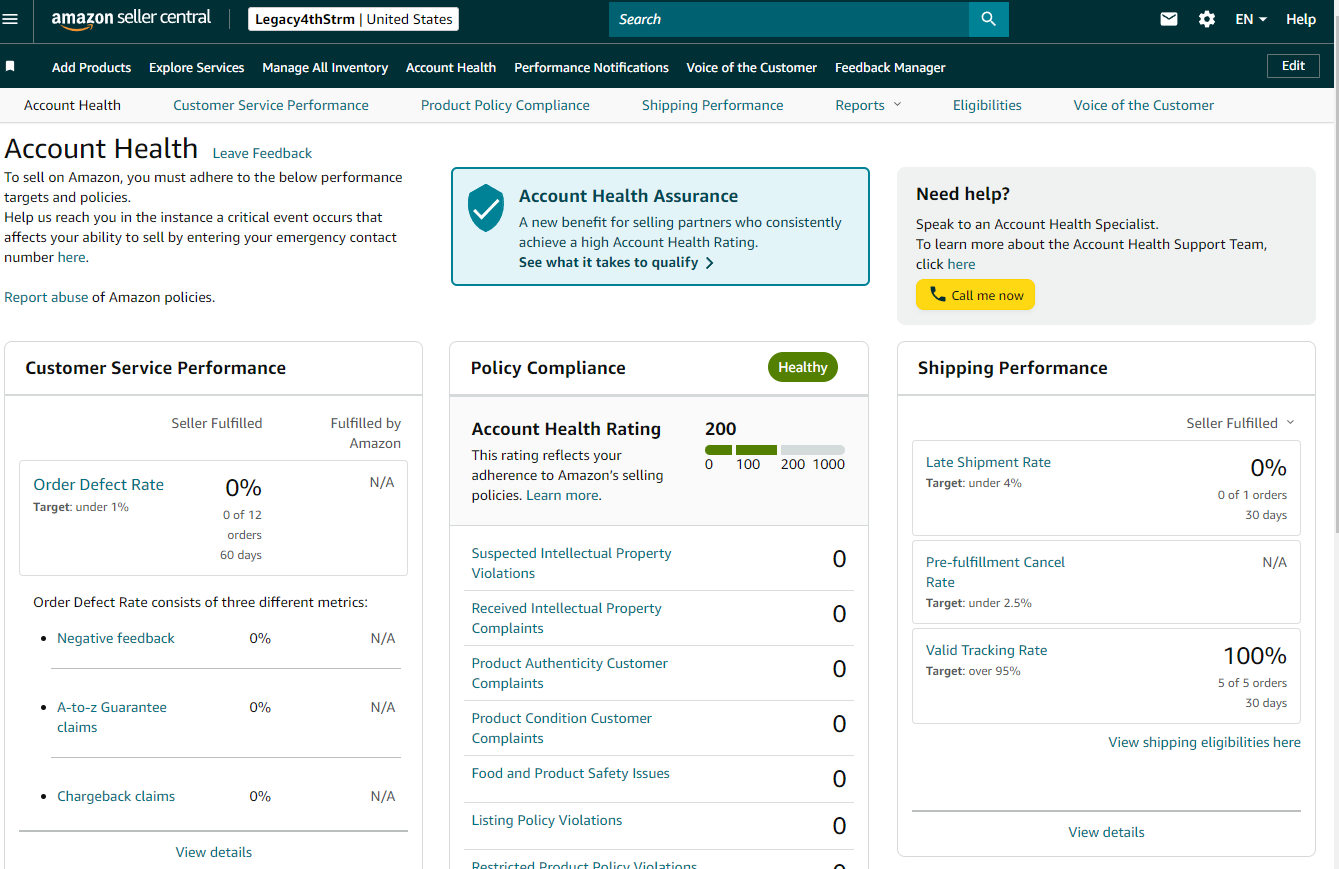Expand the EN language dropdown
The height and width of the screenshot is (869, 1339).
coord(1251,19)
